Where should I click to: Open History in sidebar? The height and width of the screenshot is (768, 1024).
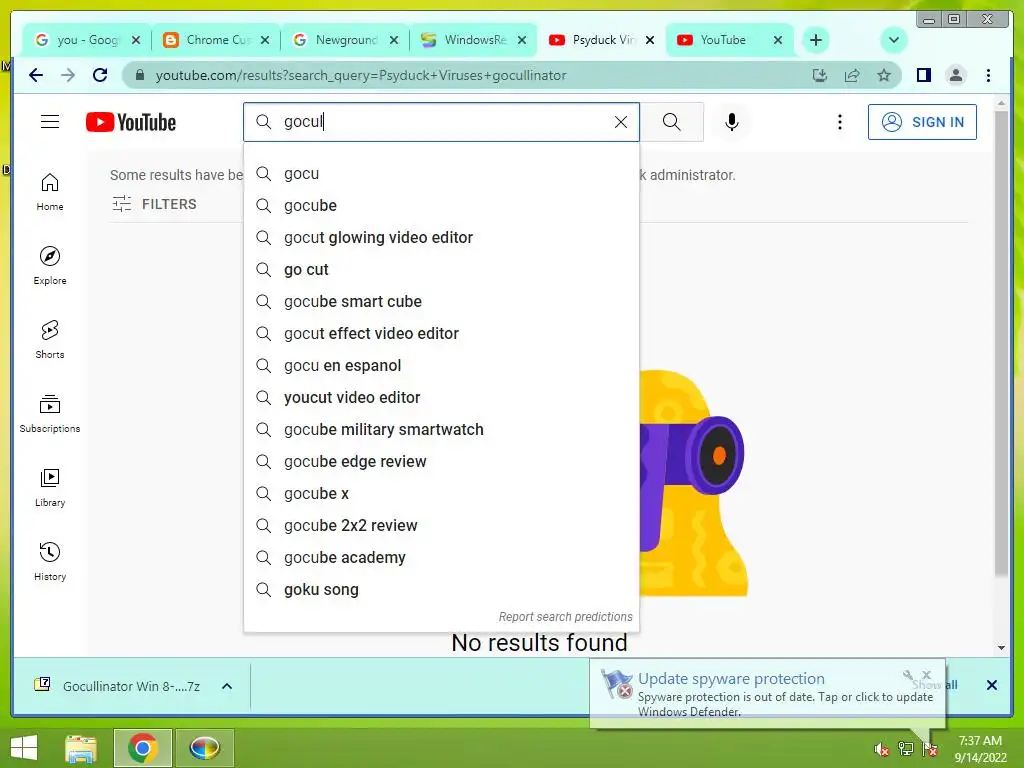[50, 562]
